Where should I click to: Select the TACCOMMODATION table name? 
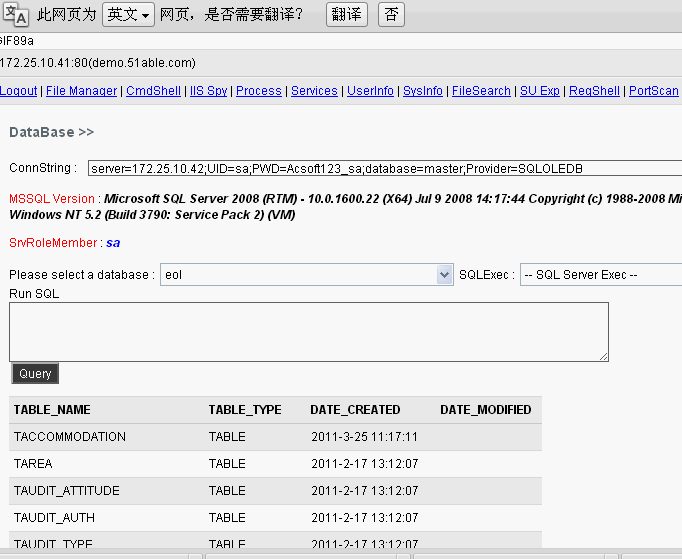click(x=70, y=437)
